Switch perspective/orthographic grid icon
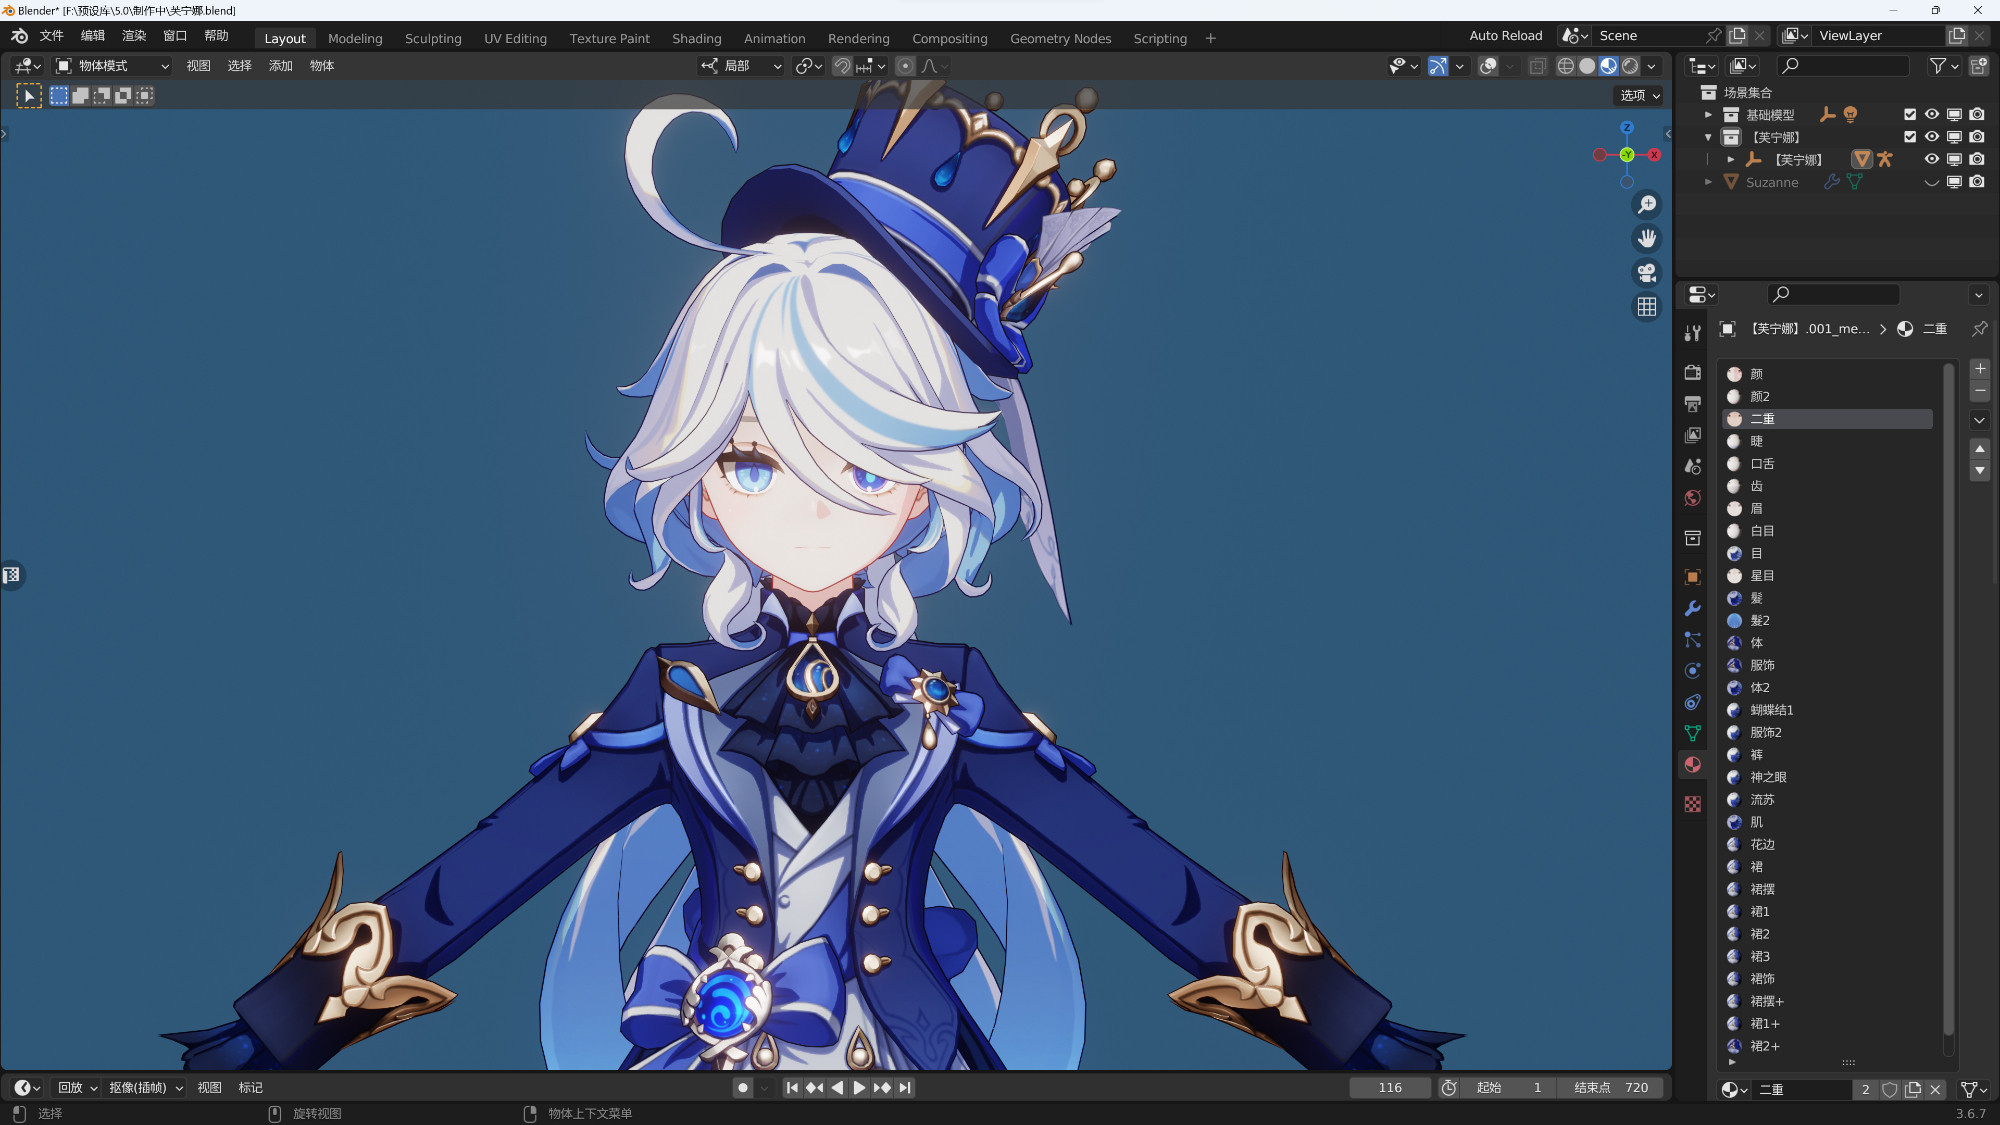The image size is (2000, 1125). click(x=1646, y=307)
